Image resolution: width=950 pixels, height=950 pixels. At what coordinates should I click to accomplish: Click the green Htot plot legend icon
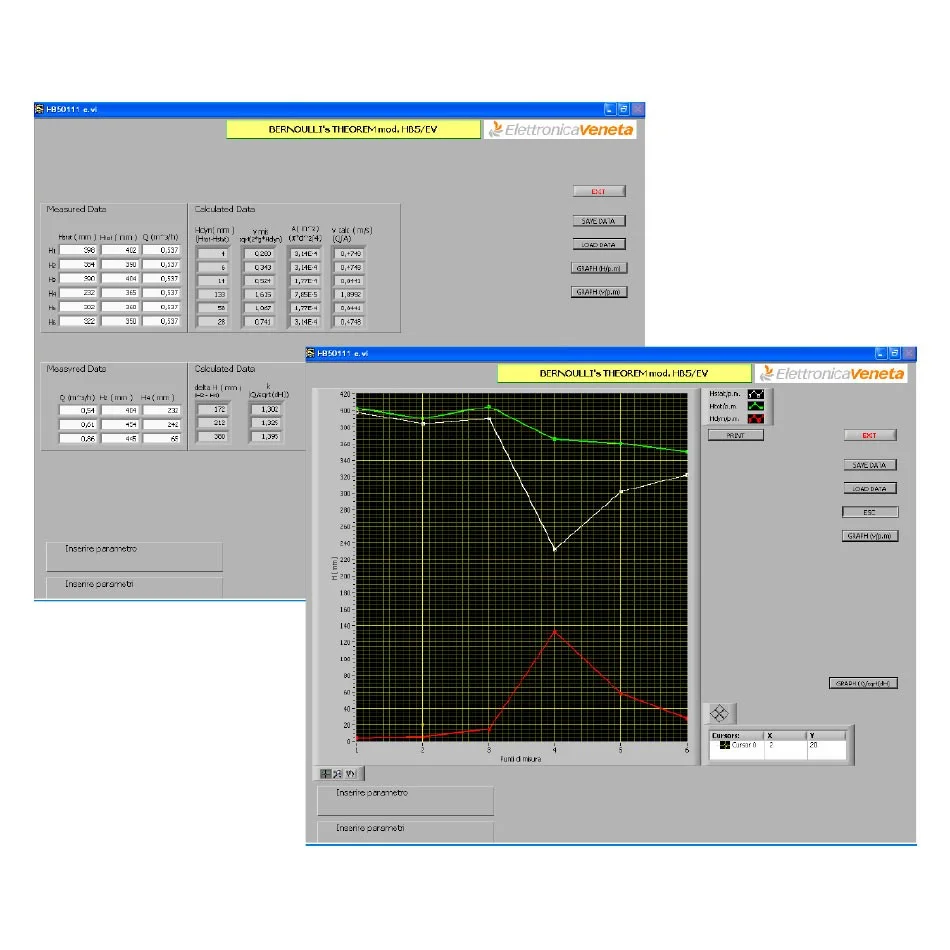tap(755, 406)
